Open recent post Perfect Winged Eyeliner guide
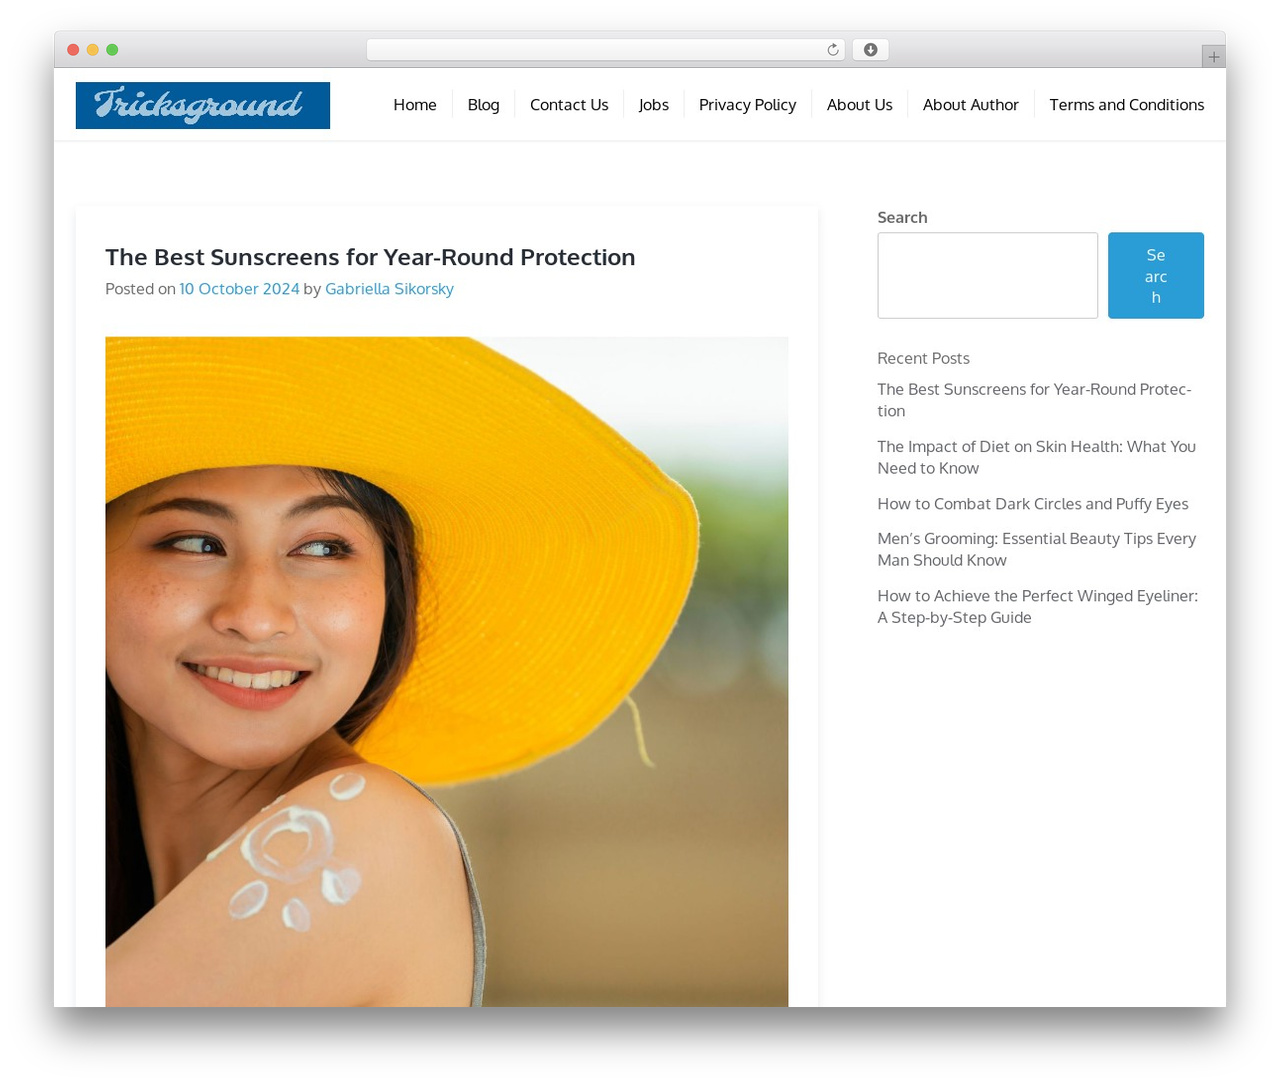Viewport: 1280px width, 1084px height. pos(1037,607)
